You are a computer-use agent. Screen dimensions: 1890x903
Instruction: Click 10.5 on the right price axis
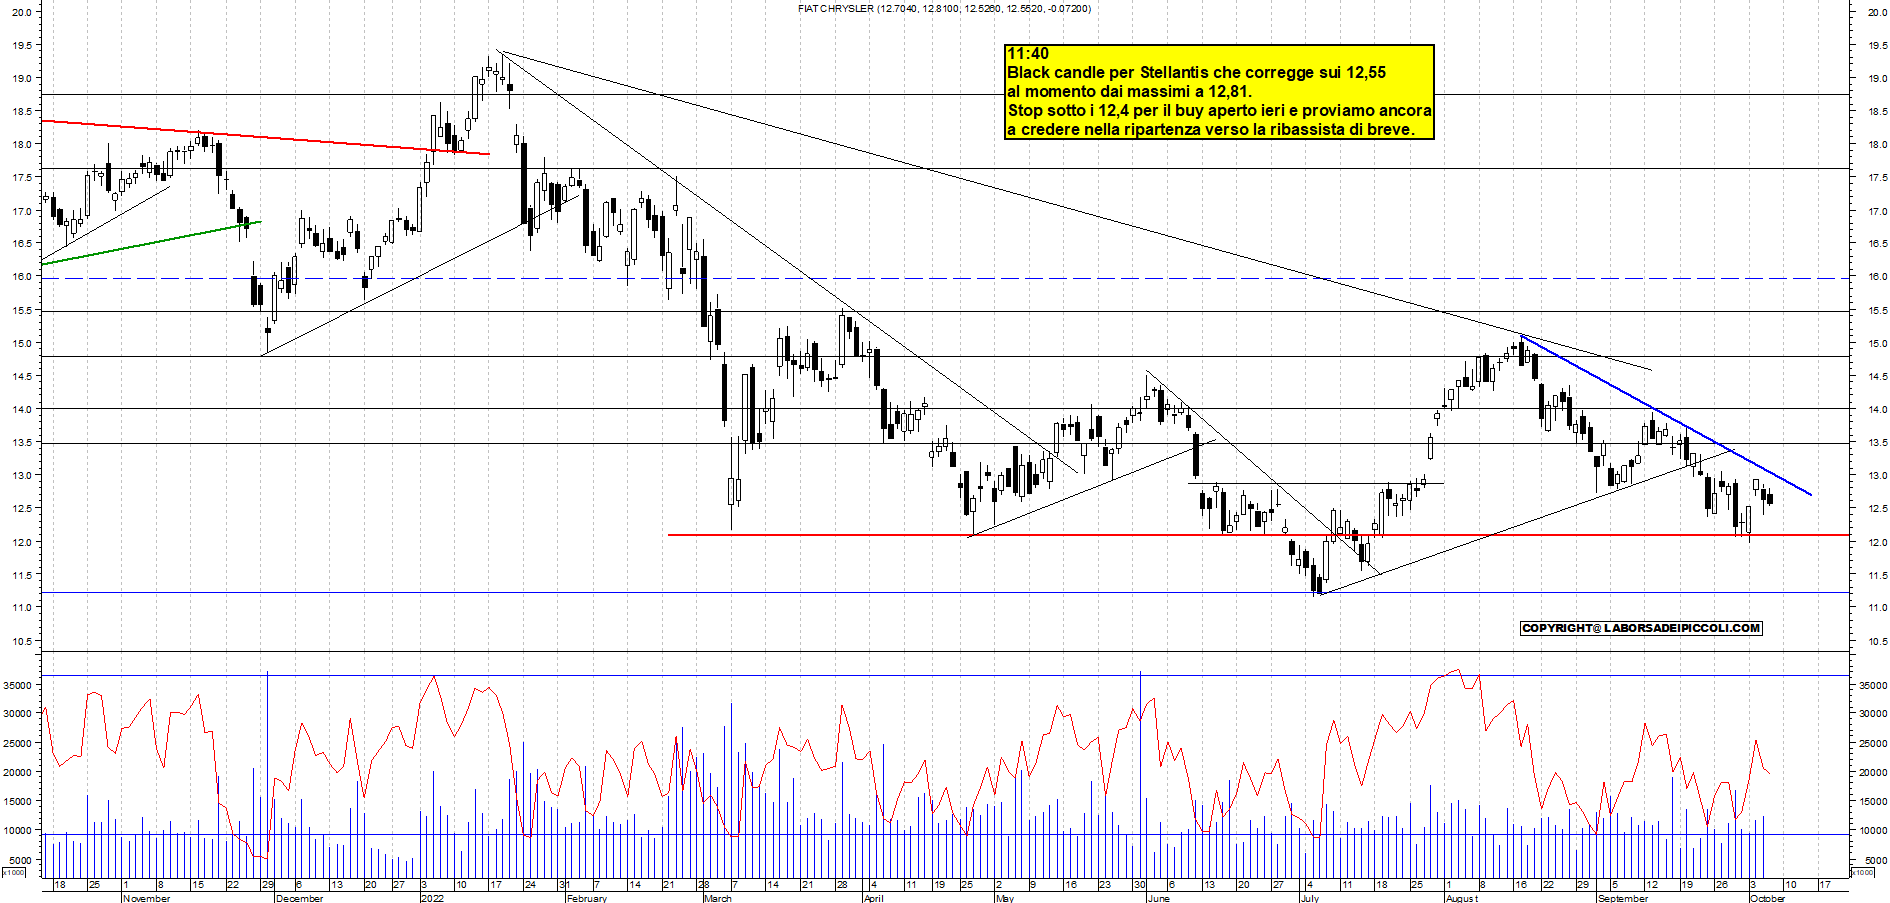pos(1876,641)
